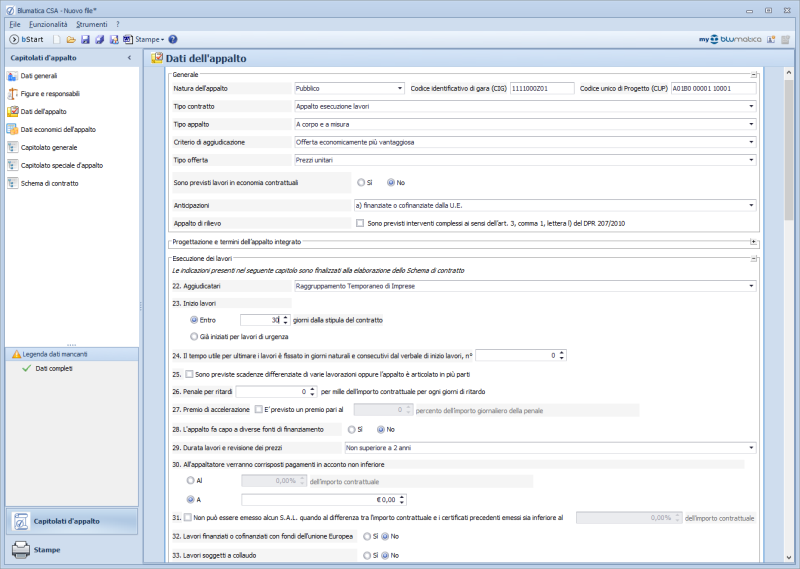800x569 pixels.
Task: Collapse the Generale section
Action: tap(754, 75)
